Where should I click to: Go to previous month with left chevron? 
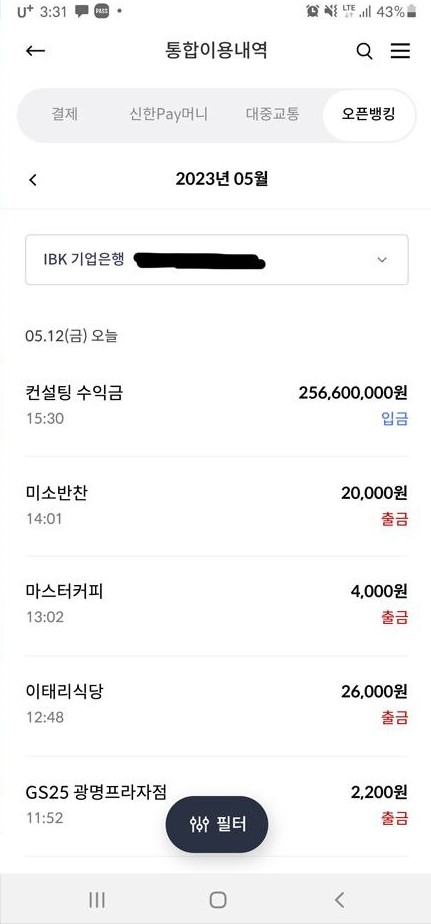[33, 180]
